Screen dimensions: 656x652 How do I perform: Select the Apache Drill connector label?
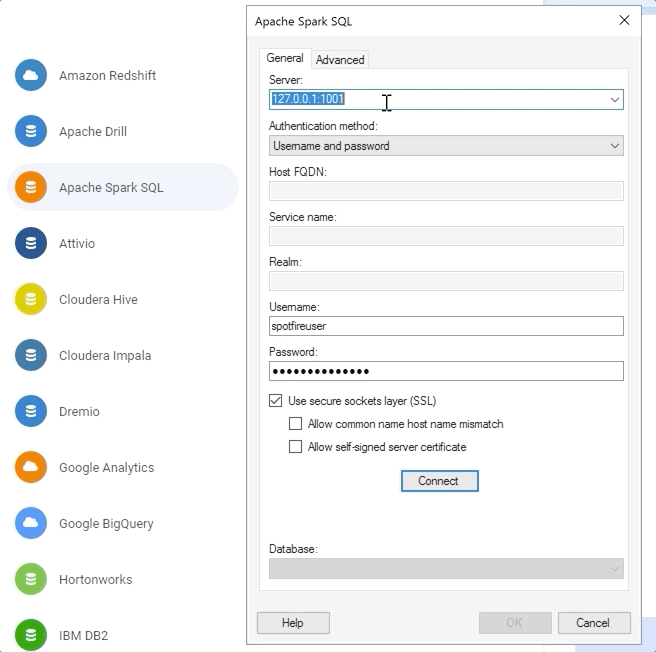click(93, 131)
